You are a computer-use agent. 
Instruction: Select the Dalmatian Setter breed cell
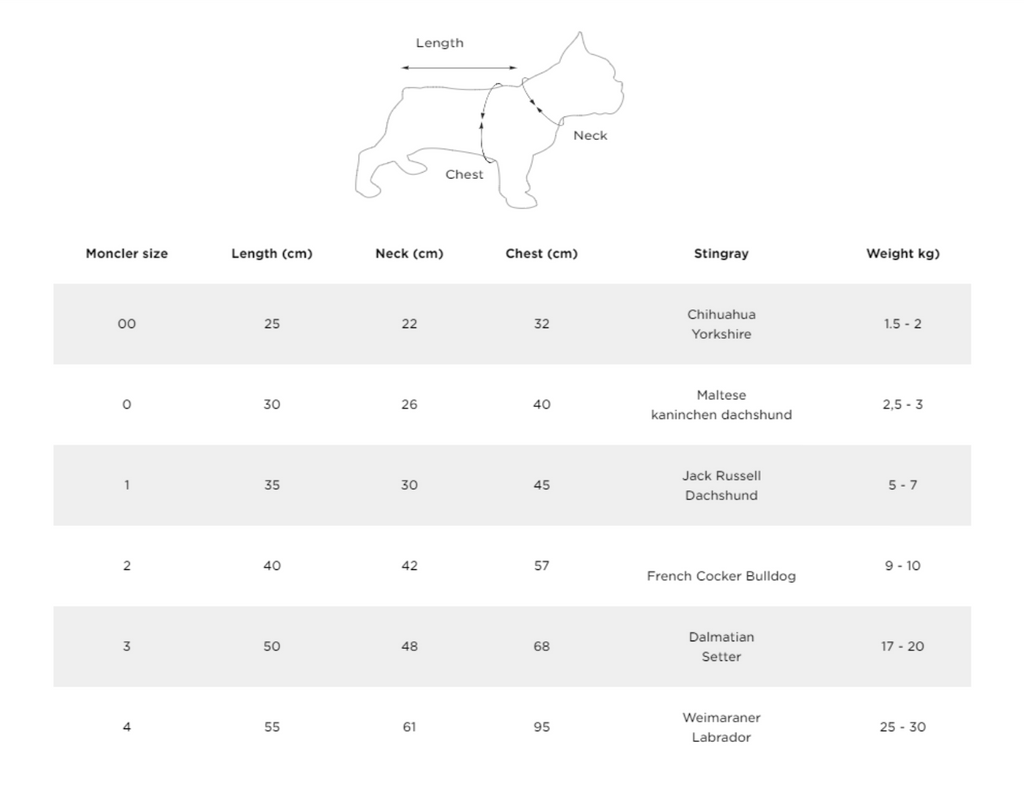(x=721, y=646)
